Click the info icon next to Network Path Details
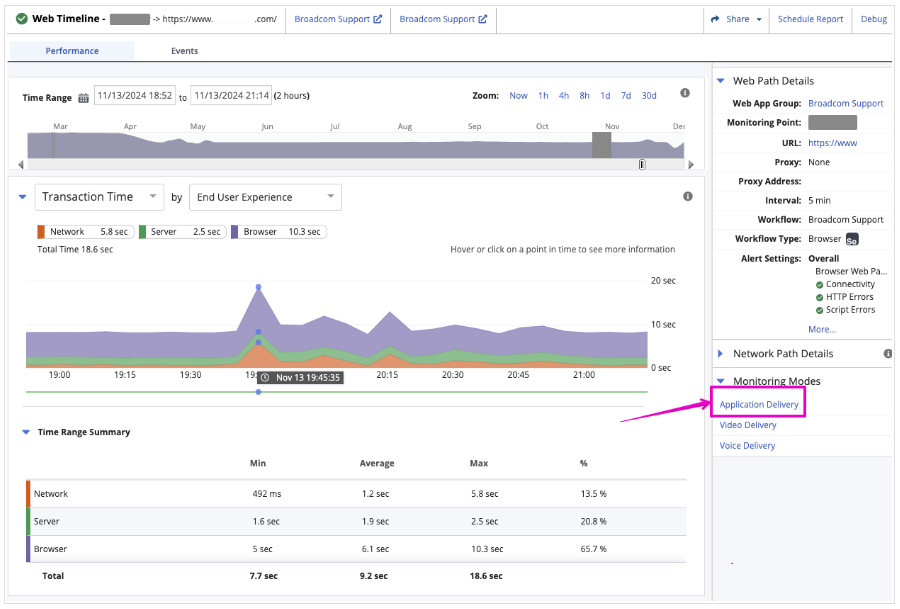Image resolution: width=900 pixels, height=609 pixels. point(888,353)
